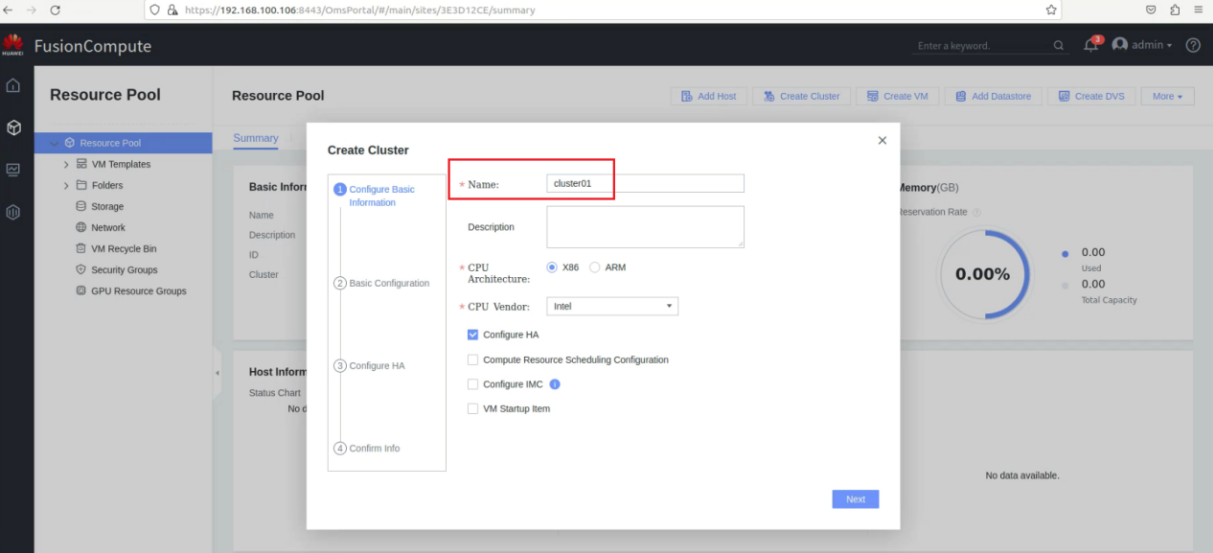Open the CPU Vendor dropdown

coord(612,306)
